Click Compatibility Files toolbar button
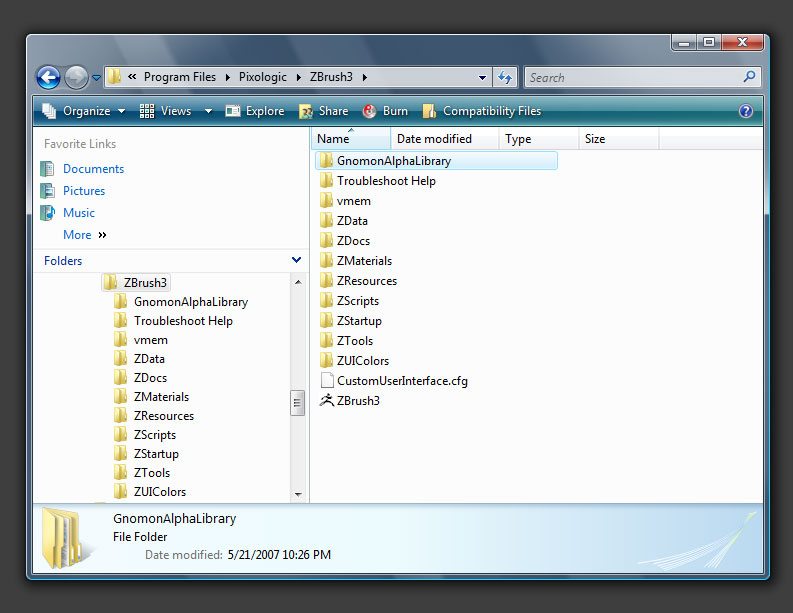The width and height of the screenshot is (793, 613). [482, 111]
